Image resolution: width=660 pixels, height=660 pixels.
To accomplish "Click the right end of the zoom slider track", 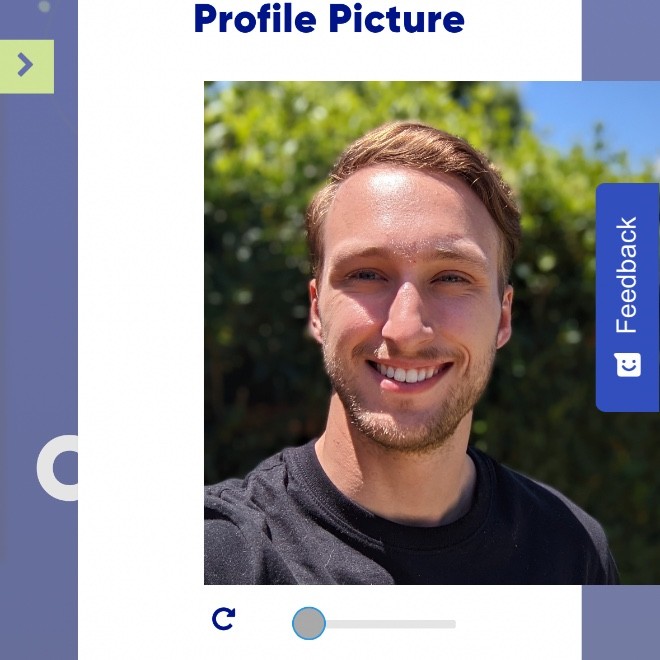I will [x=451, y=624].
